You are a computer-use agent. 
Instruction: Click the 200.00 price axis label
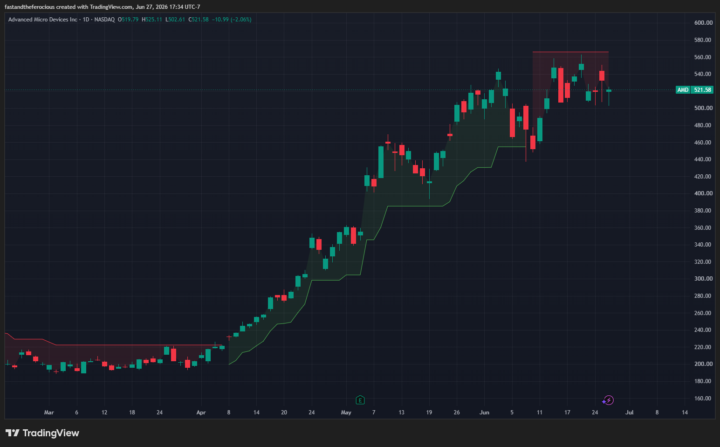pyautogui.click(x=703, y=364)
